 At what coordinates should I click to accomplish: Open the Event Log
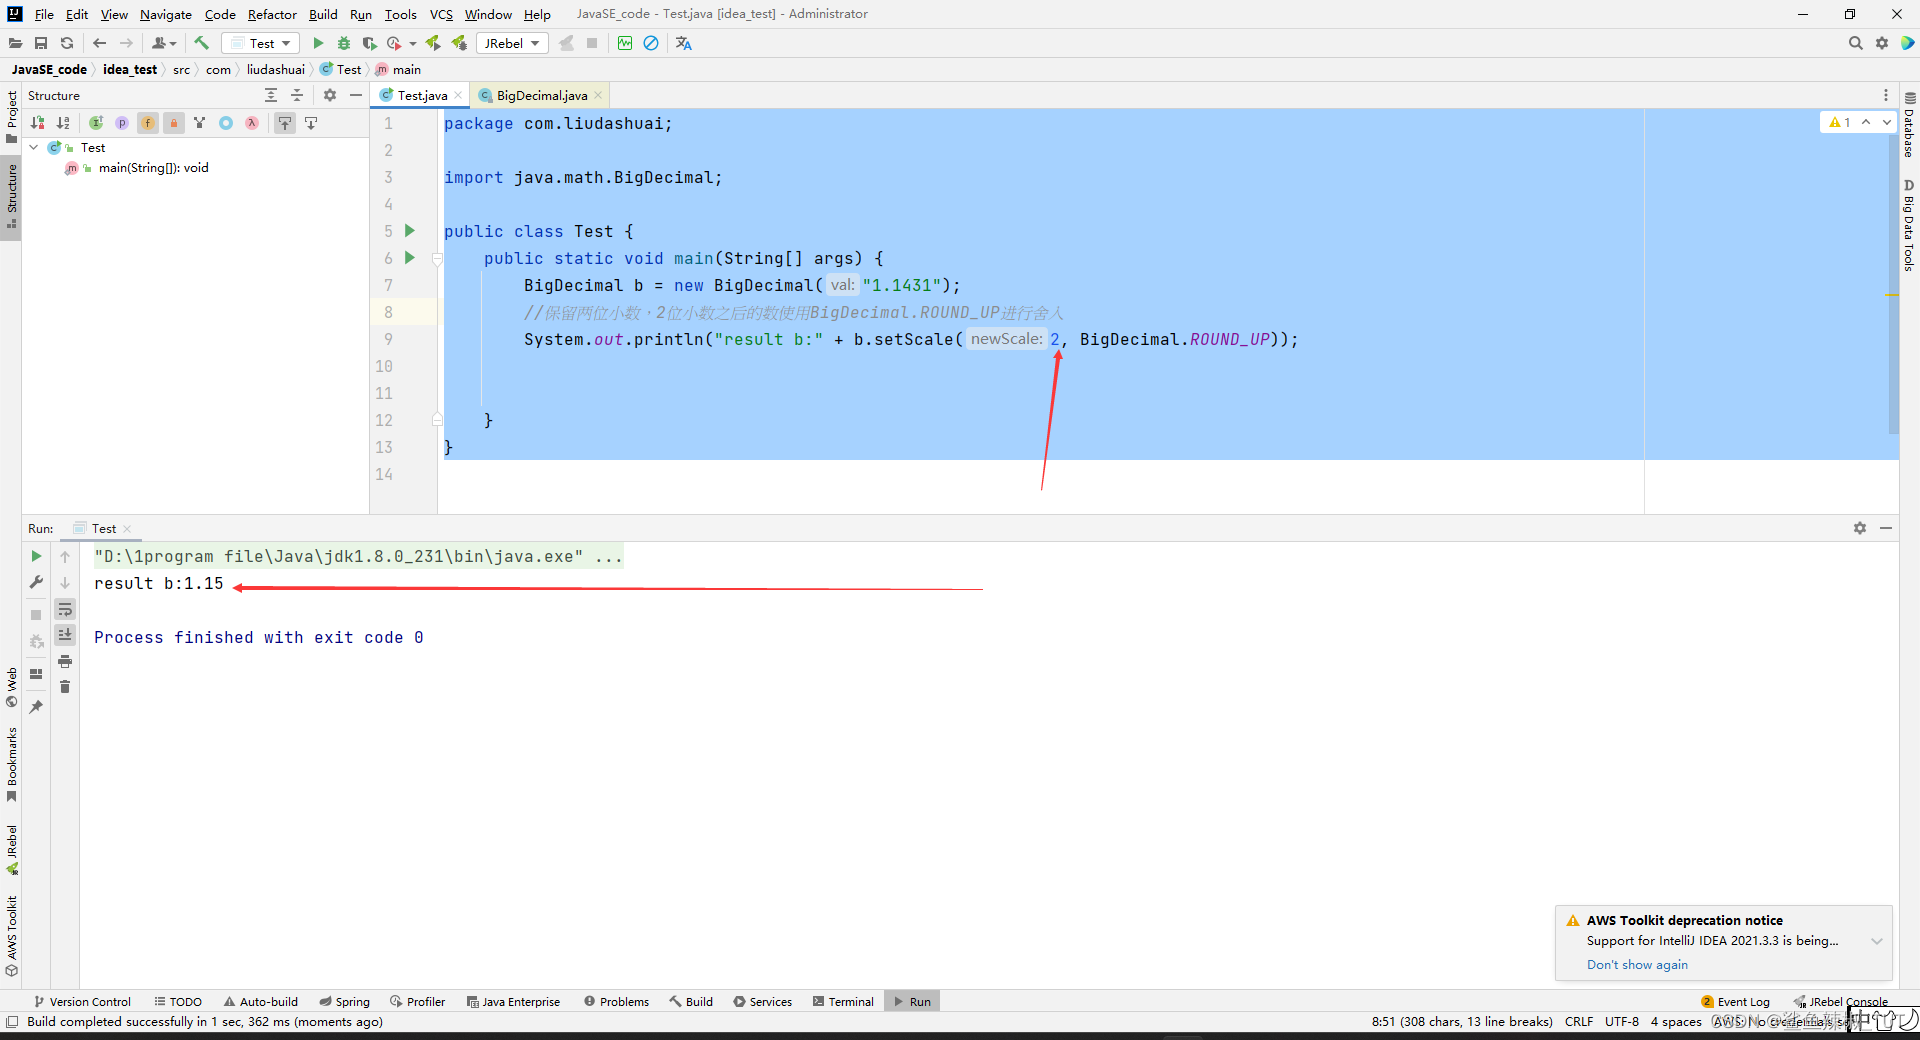[x=1735, y=1001]
